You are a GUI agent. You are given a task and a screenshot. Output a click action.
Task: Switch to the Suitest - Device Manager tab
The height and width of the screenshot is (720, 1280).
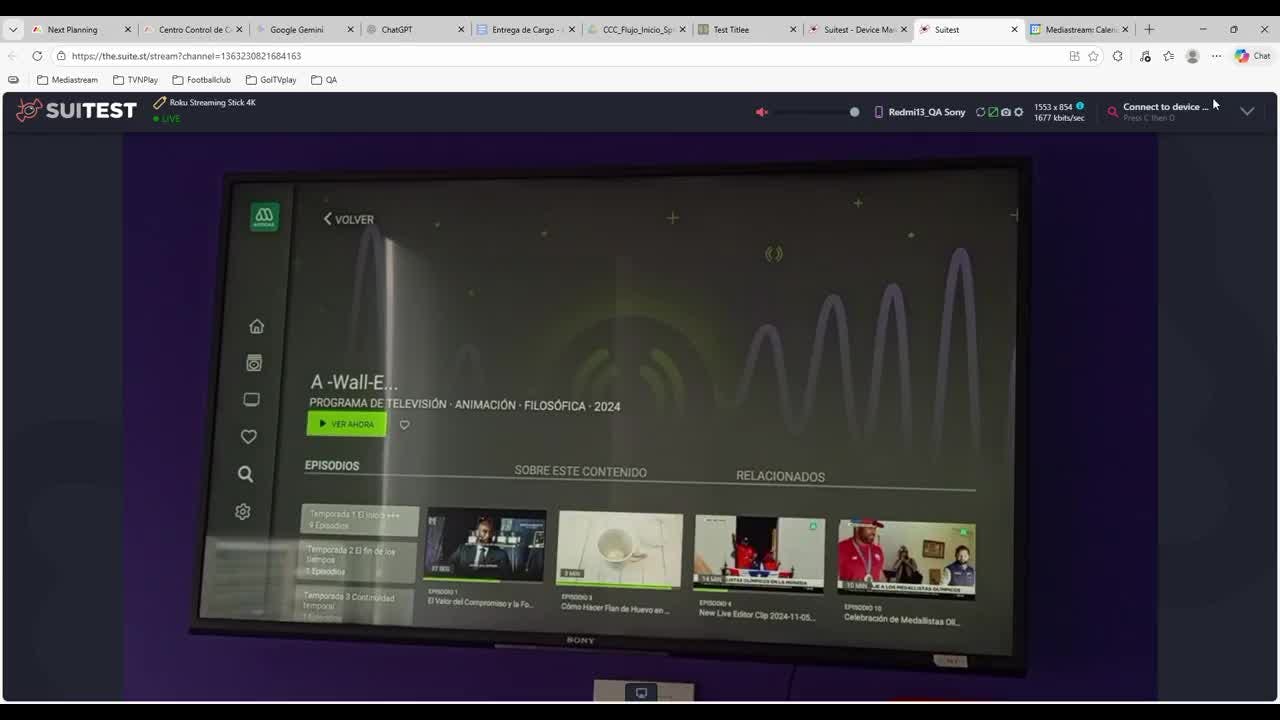coord(857,30)
